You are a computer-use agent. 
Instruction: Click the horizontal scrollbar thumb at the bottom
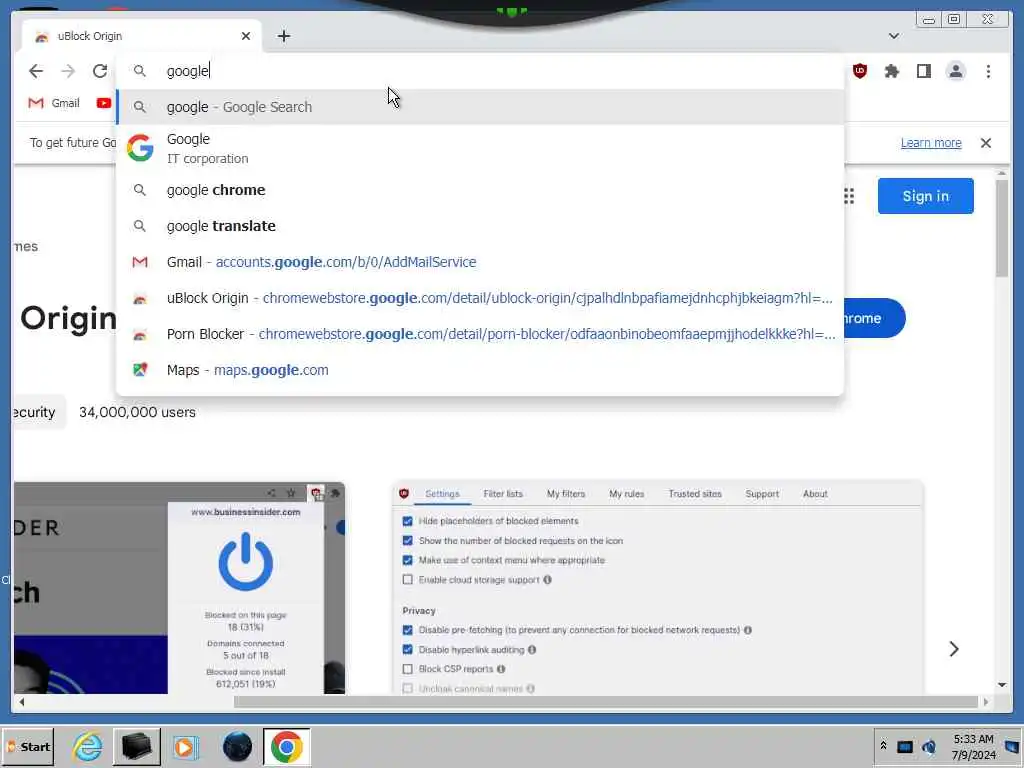tap(606, 702)
